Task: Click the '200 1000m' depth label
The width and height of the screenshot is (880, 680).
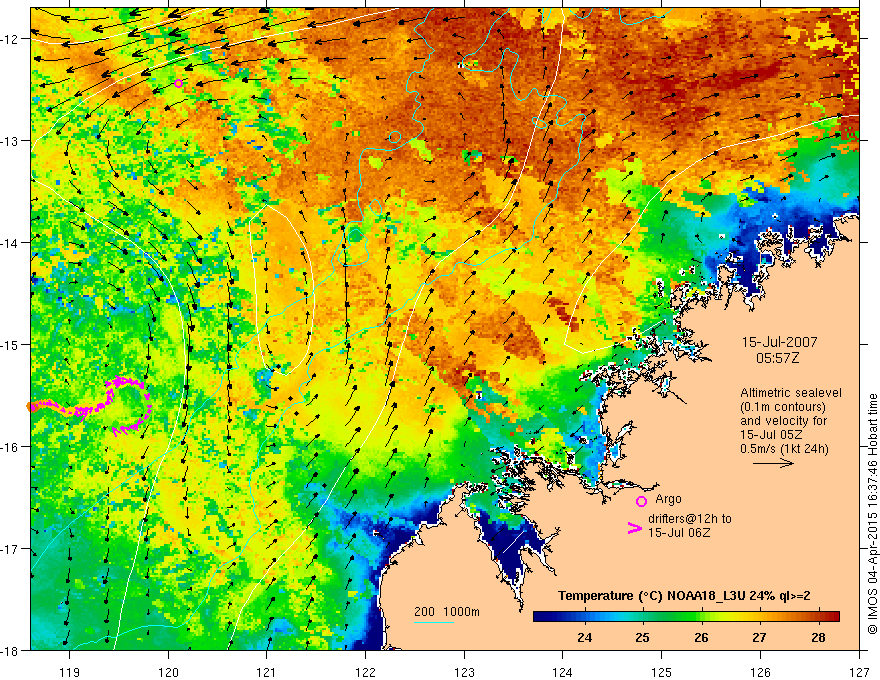Action: [x=447, y=612]
